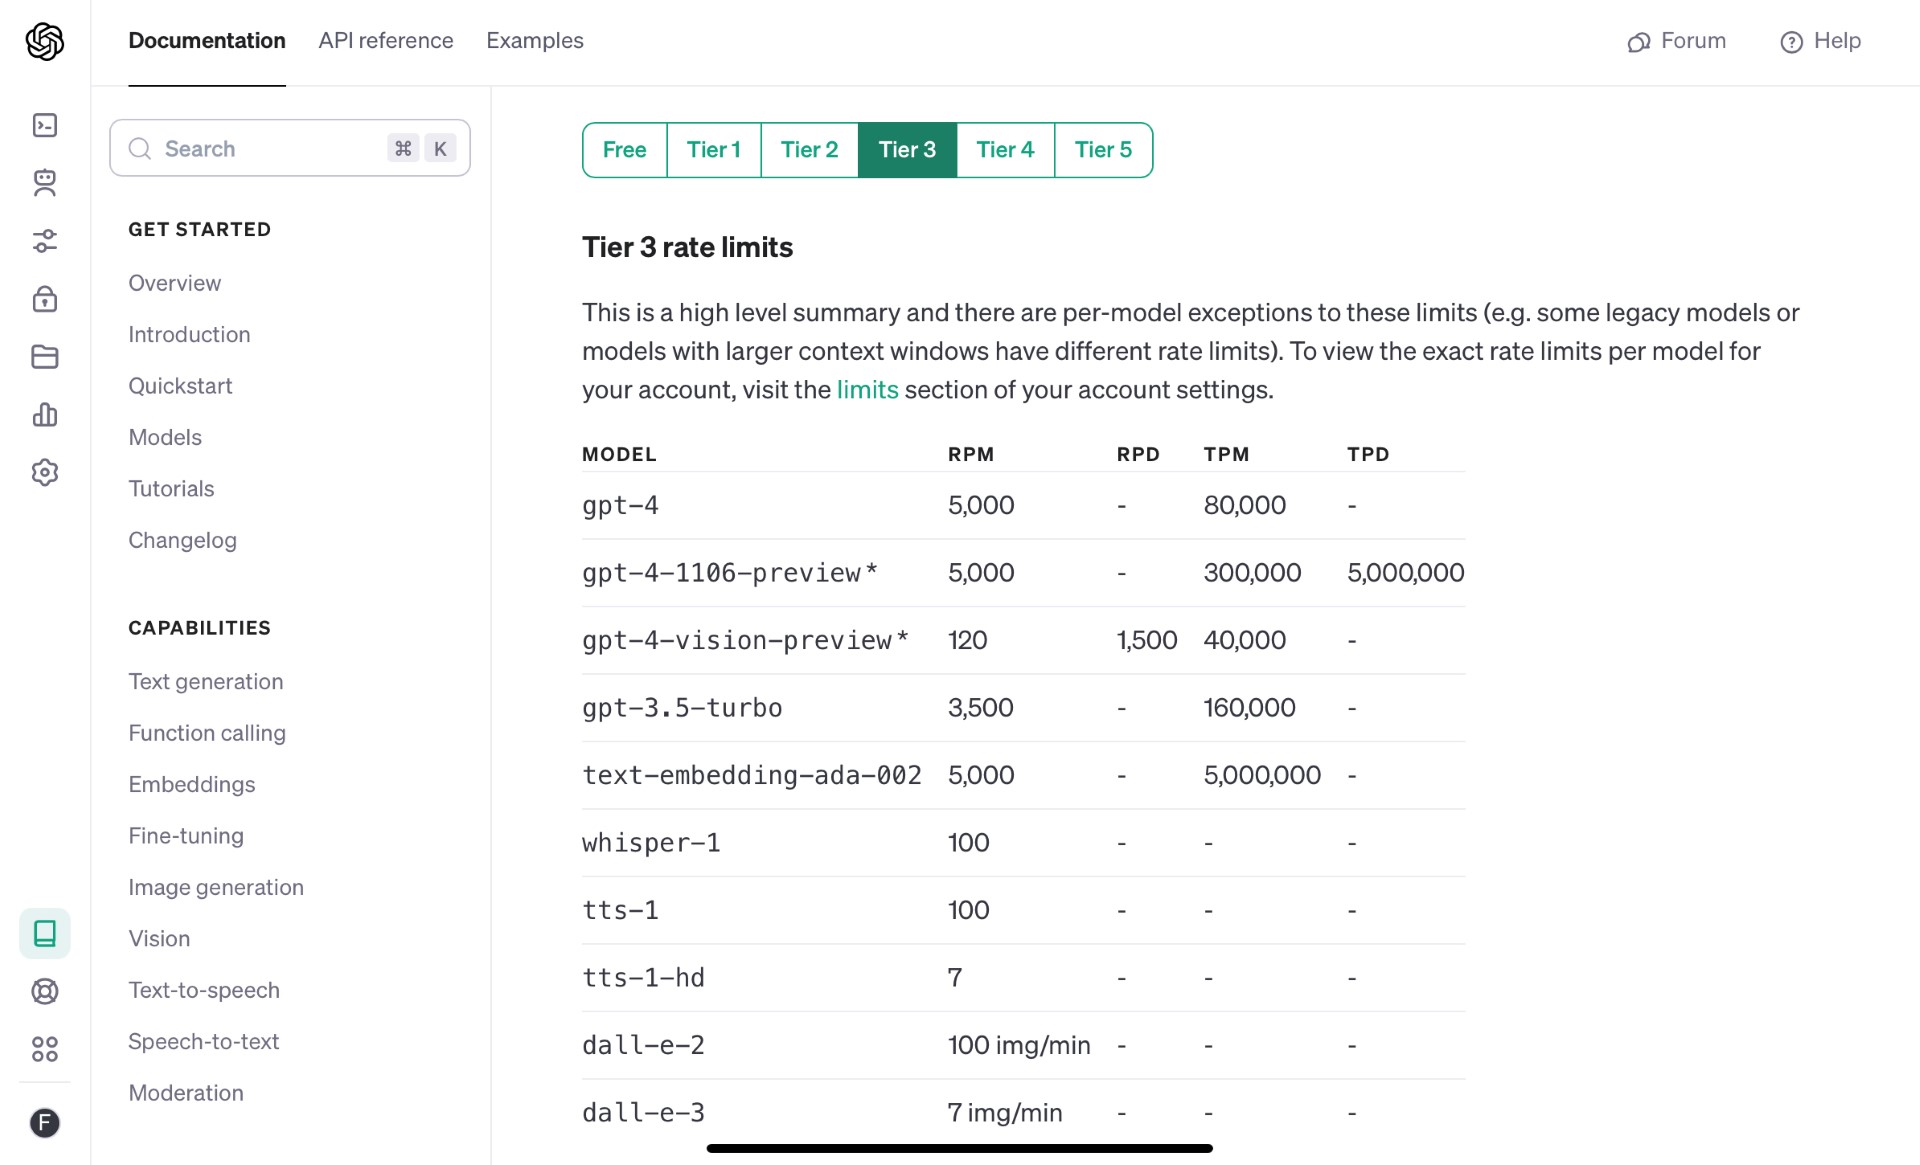This screenshot has height=1165, width=1920.
Task: Click the text-embedding-ada-002 model name
Action: coord(751,776)
